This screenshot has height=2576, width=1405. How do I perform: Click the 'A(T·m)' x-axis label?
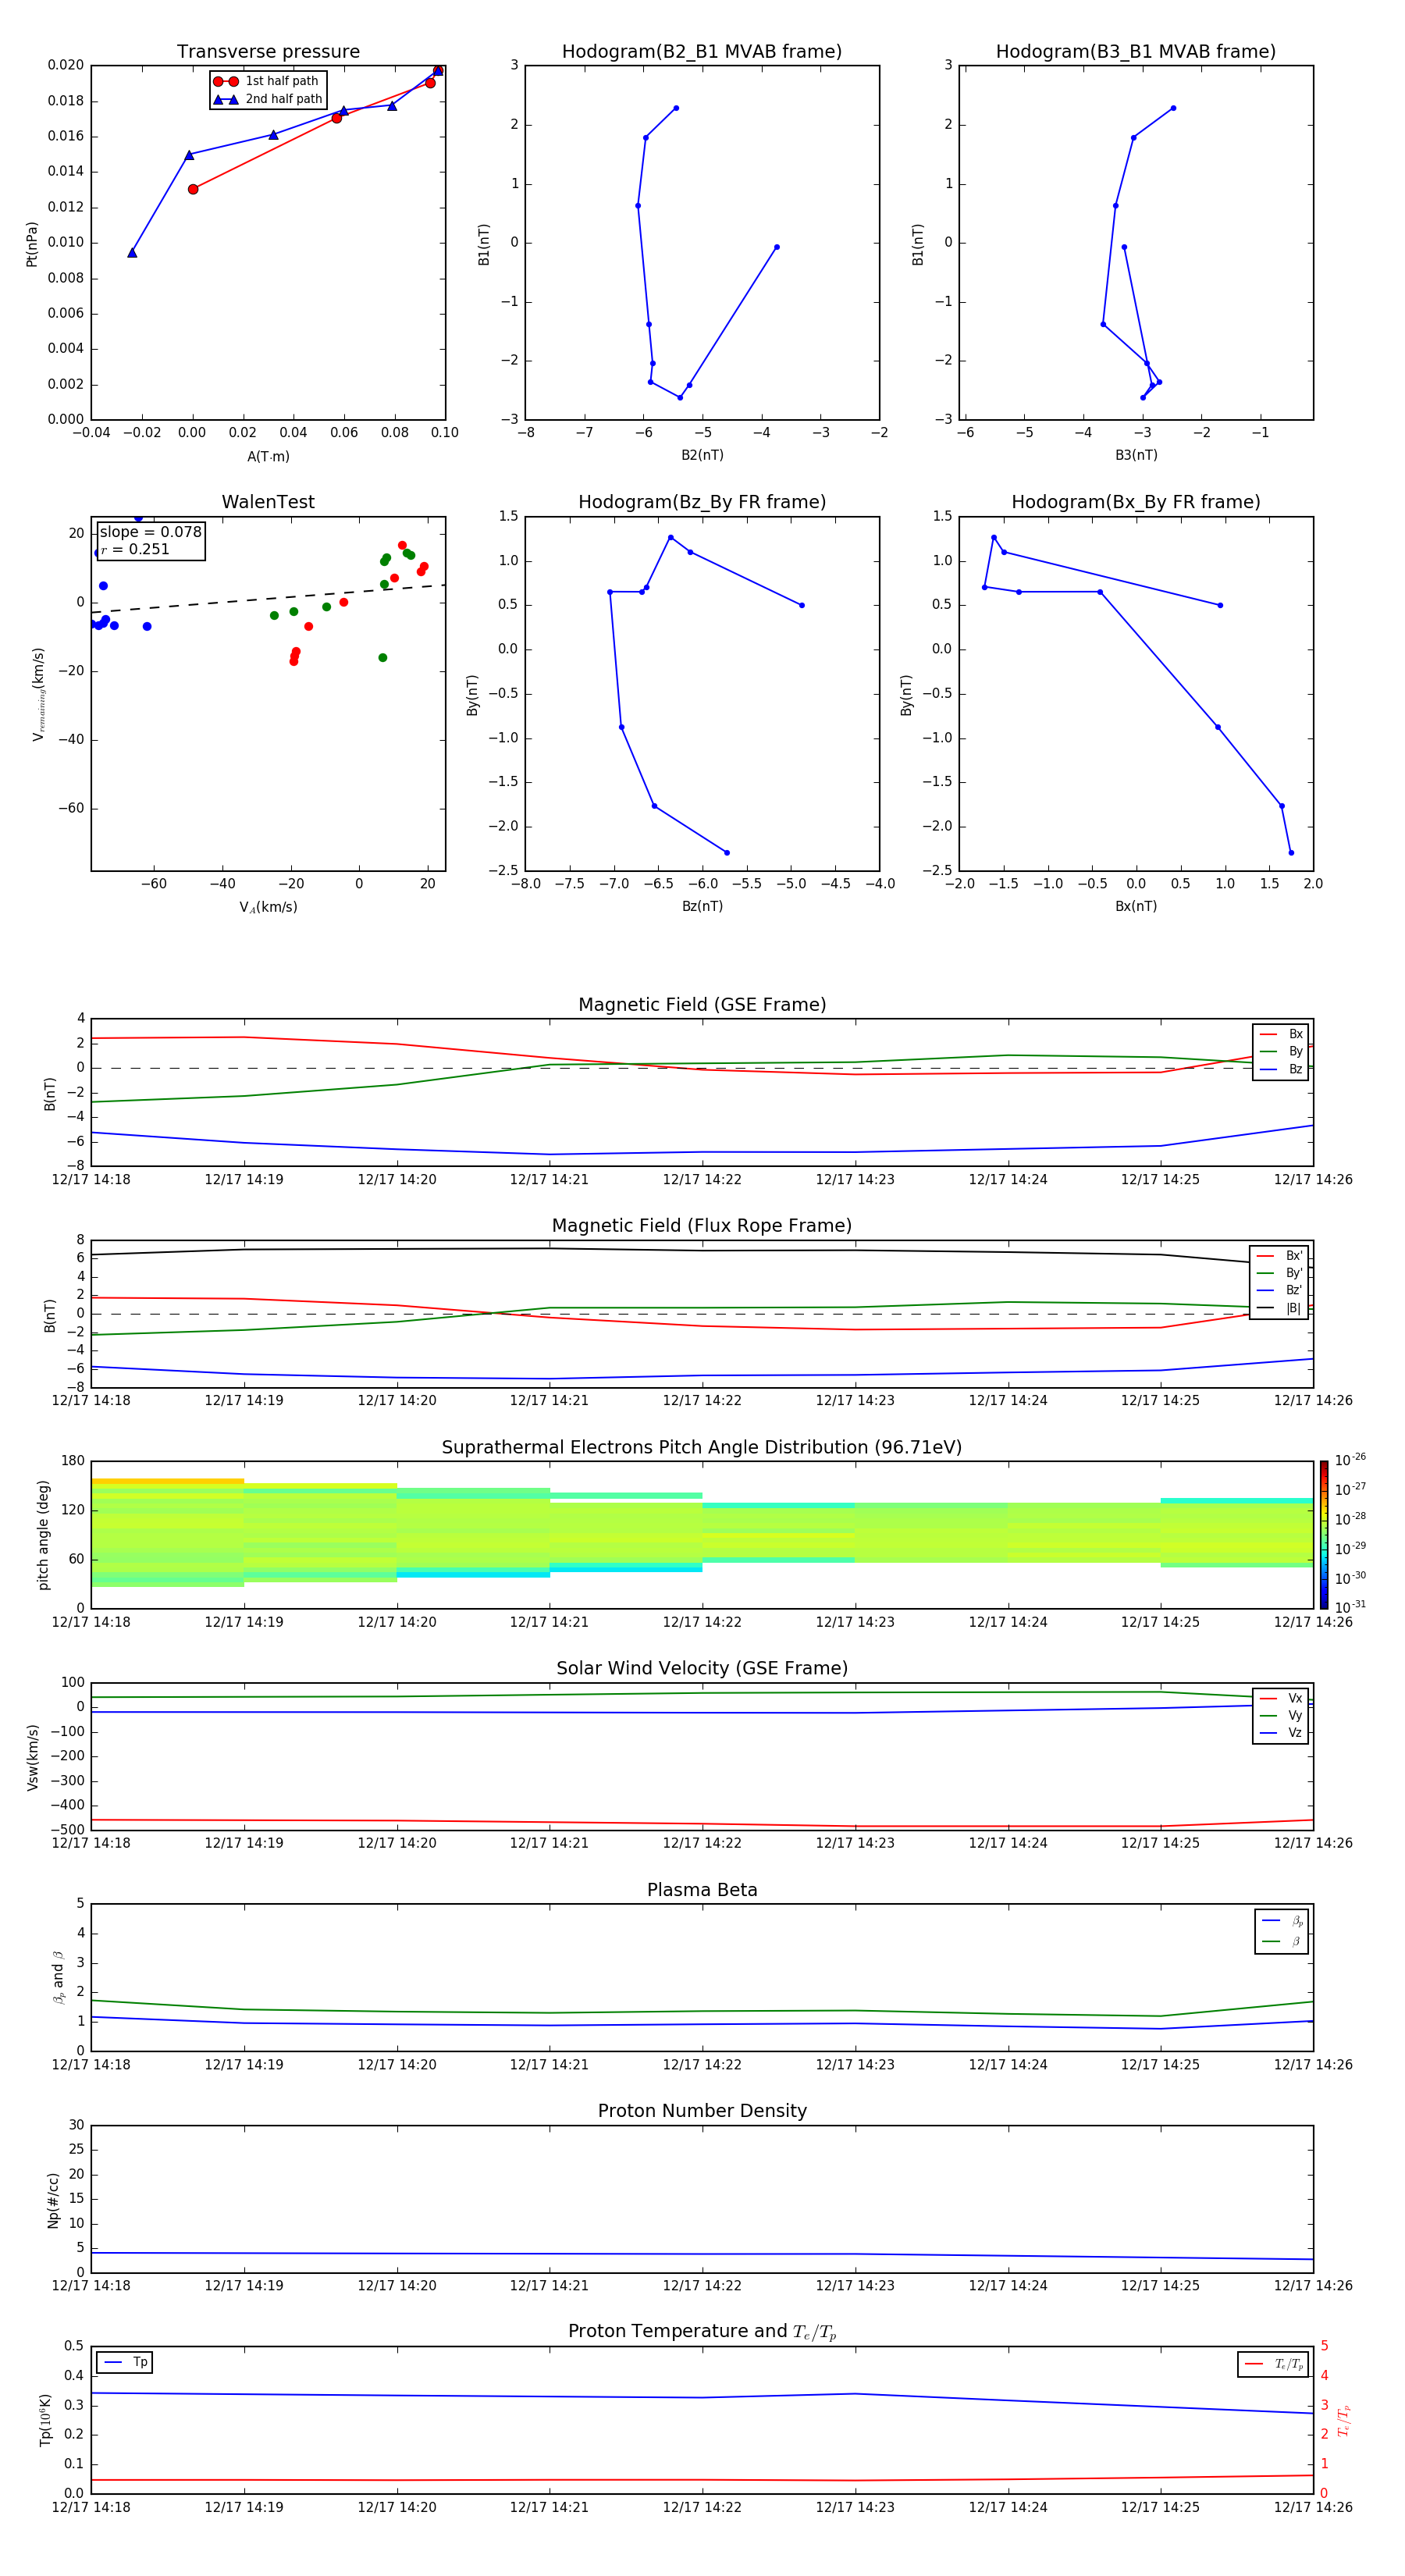[x=268, y=457]
